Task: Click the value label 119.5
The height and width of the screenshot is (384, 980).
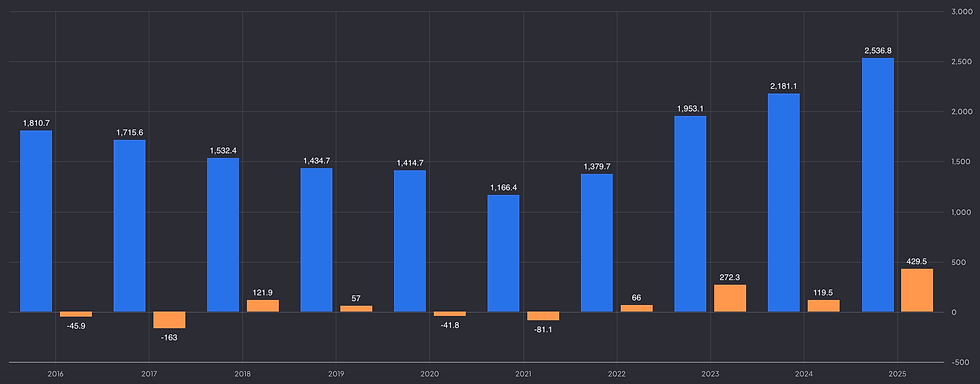Action: point(824,293)
